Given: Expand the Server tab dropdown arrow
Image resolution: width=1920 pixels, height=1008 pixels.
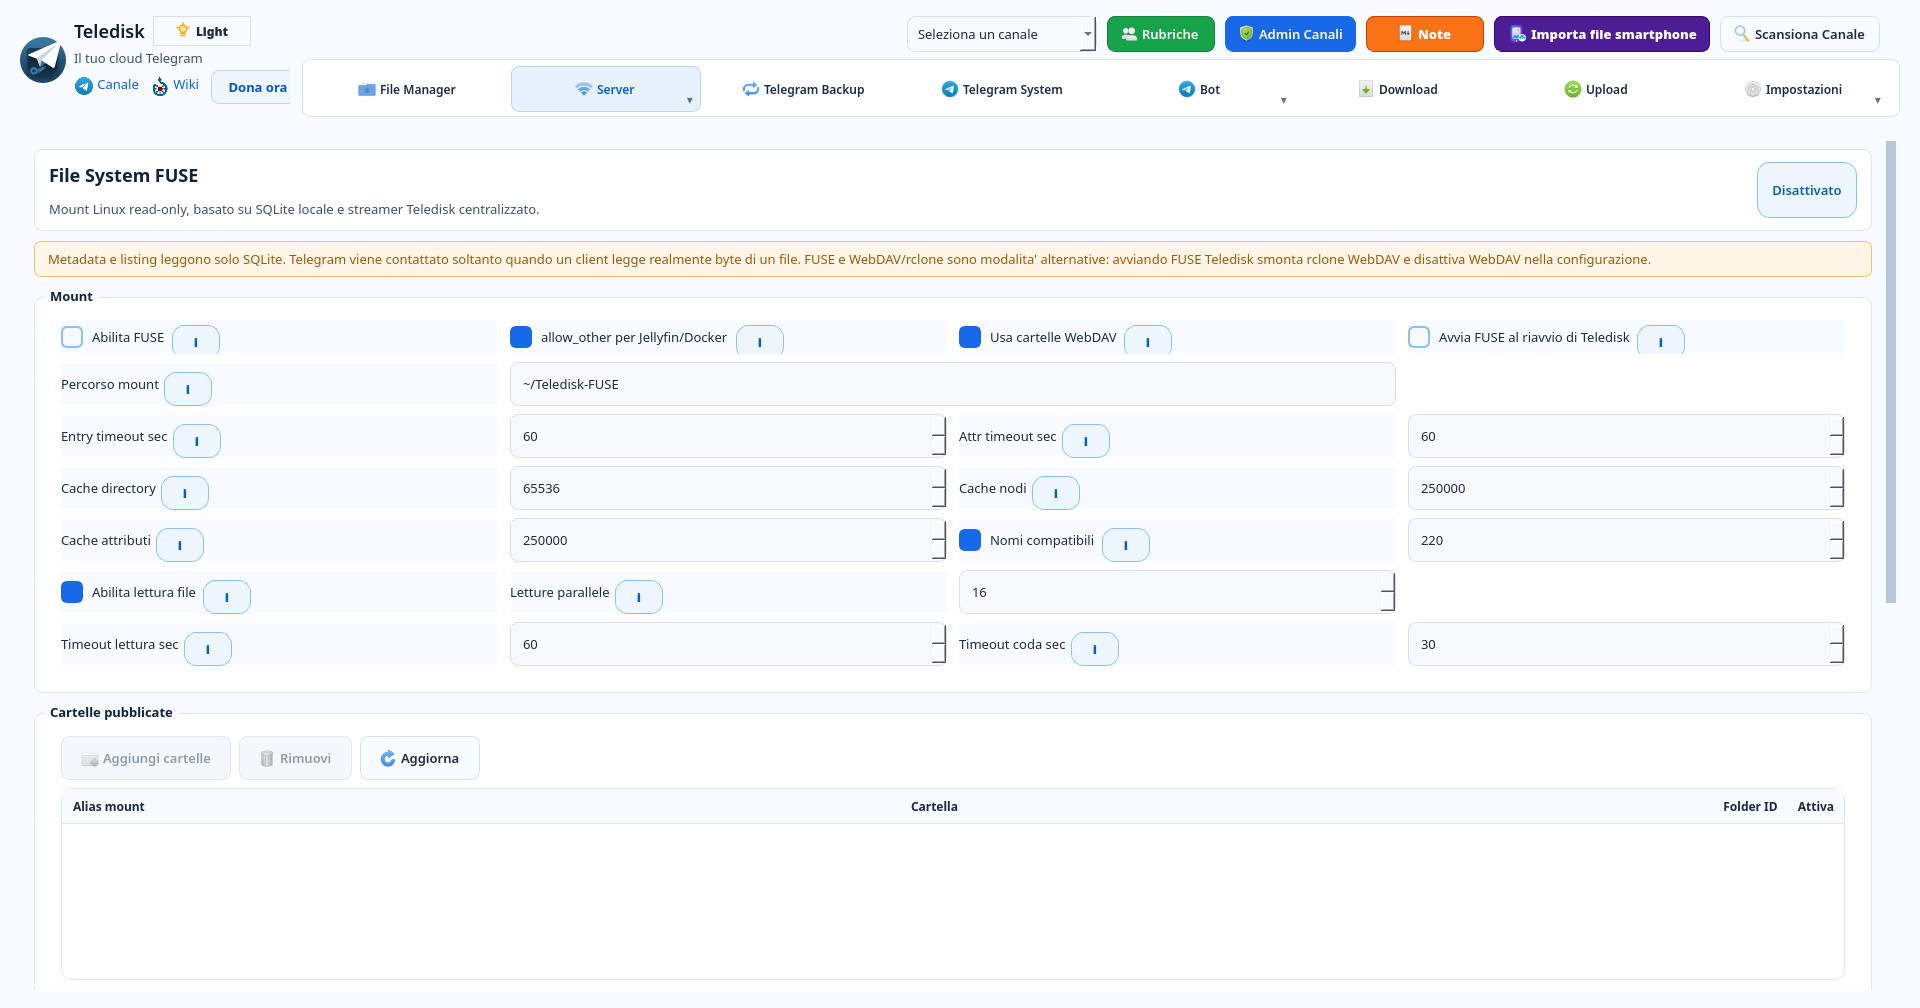Looking at the screenshot, I should tap(690, 100).
